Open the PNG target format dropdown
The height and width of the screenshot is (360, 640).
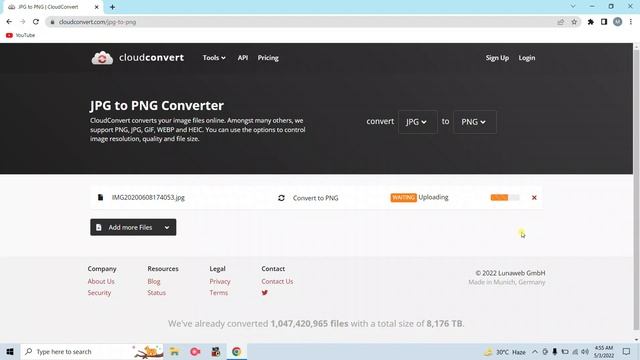(474, 122)
